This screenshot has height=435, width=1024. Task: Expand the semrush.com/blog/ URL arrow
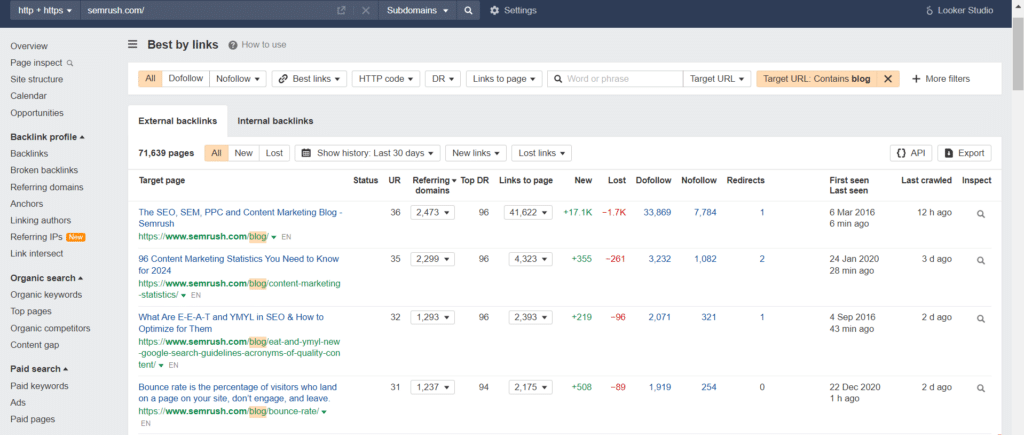(274, 237)
